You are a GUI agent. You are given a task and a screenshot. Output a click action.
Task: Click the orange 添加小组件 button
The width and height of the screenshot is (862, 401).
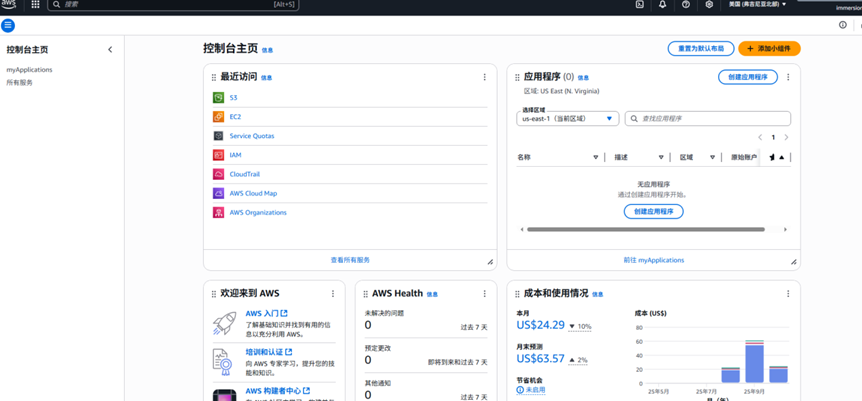(x=769, y=48)
